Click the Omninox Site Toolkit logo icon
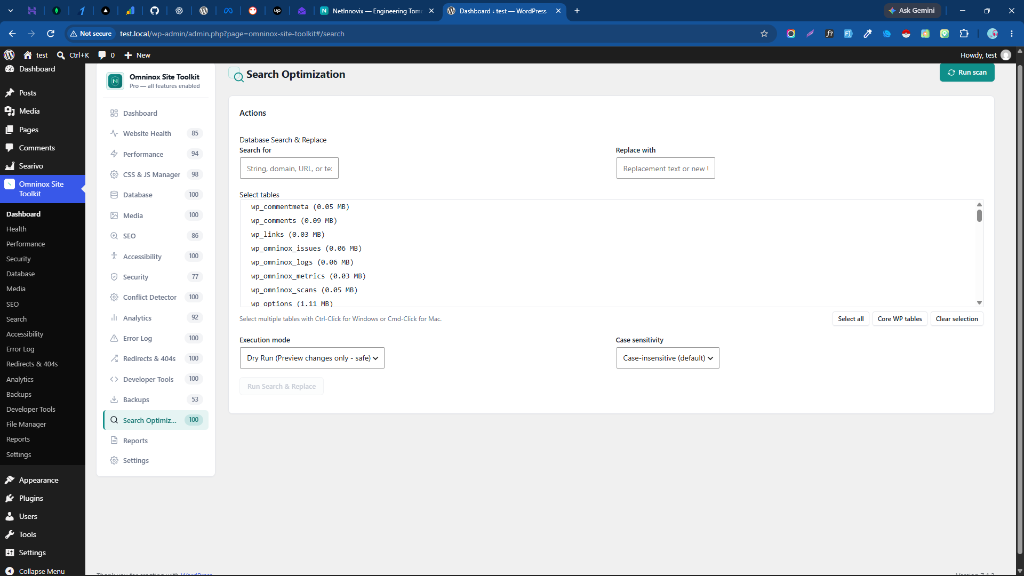The height and width of the screenshot is (576, 1024). pos(116,81)
